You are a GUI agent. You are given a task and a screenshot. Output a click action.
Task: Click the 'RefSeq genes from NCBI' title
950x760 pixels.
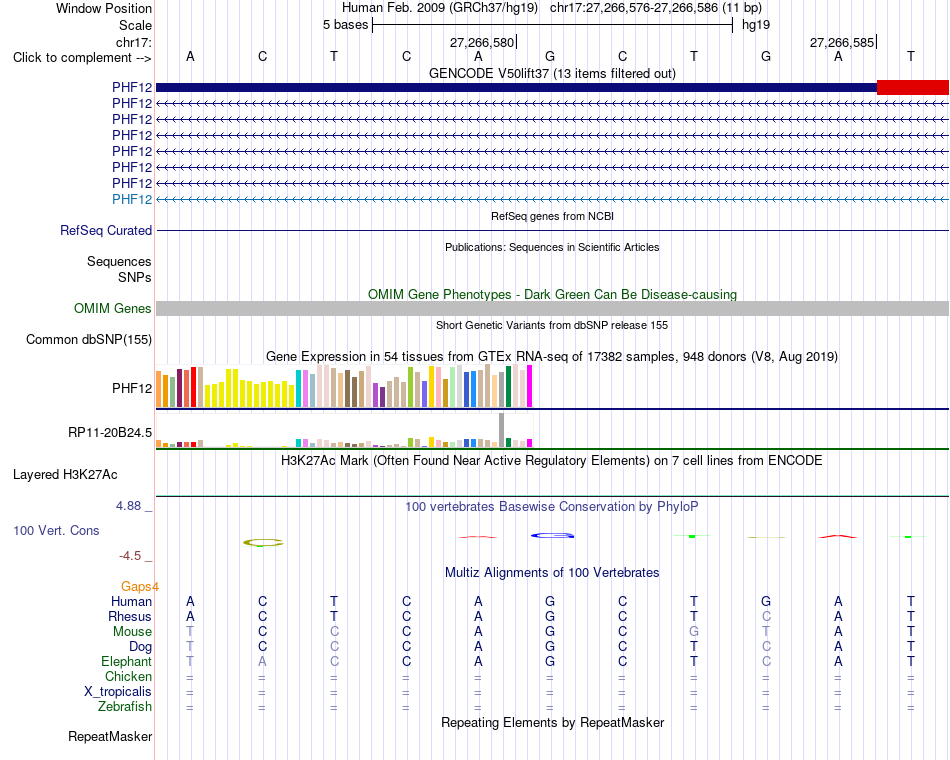pos(552,216)
